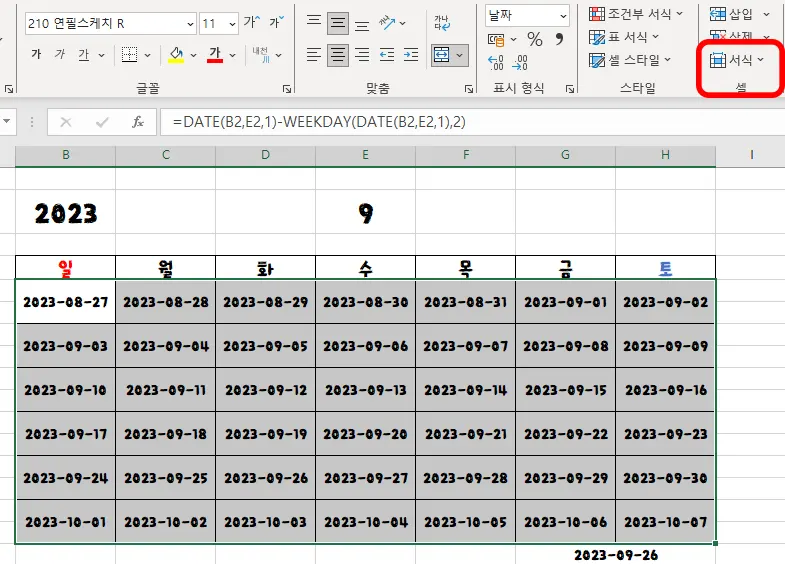Select cell 2023-09-20
Screen dimensions: 785x564
[x=365, y=434]
